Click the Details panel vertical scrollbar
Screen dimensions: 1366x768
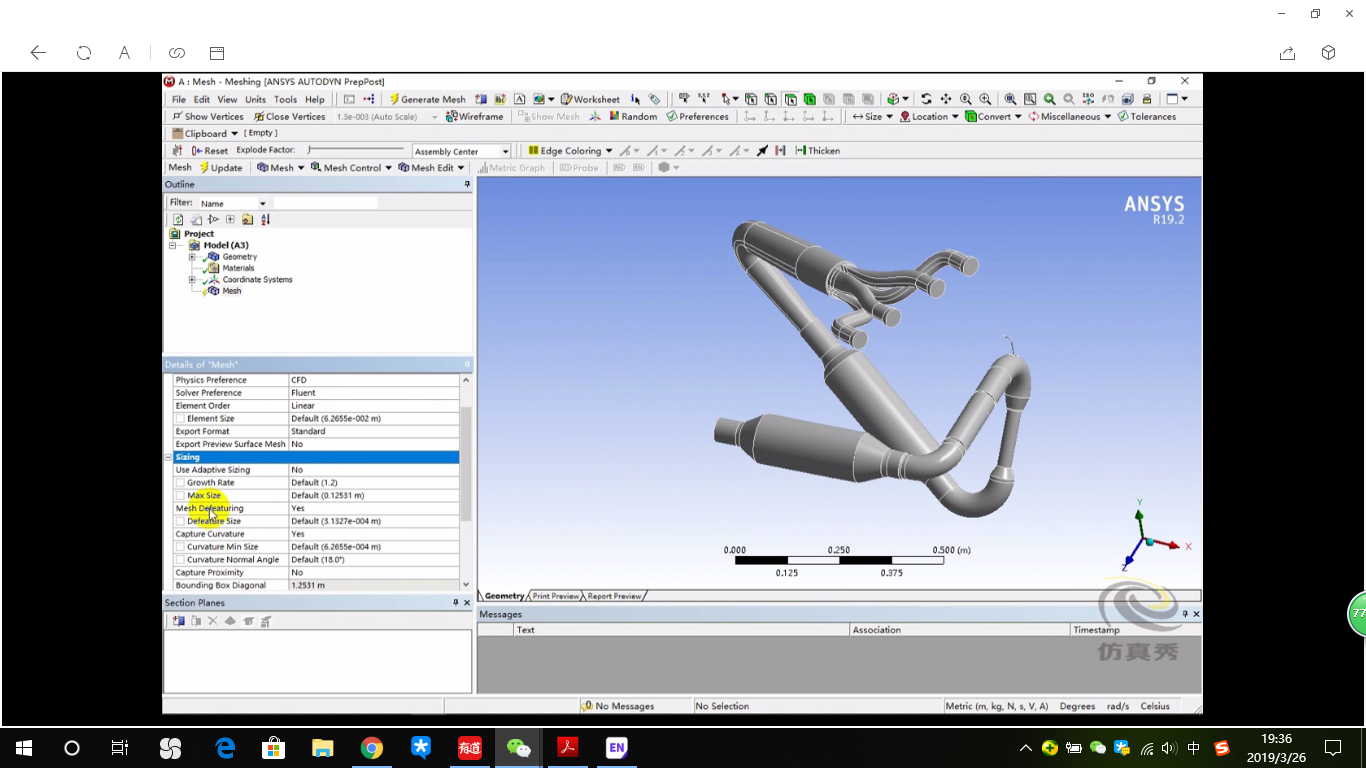coord(465,464)
